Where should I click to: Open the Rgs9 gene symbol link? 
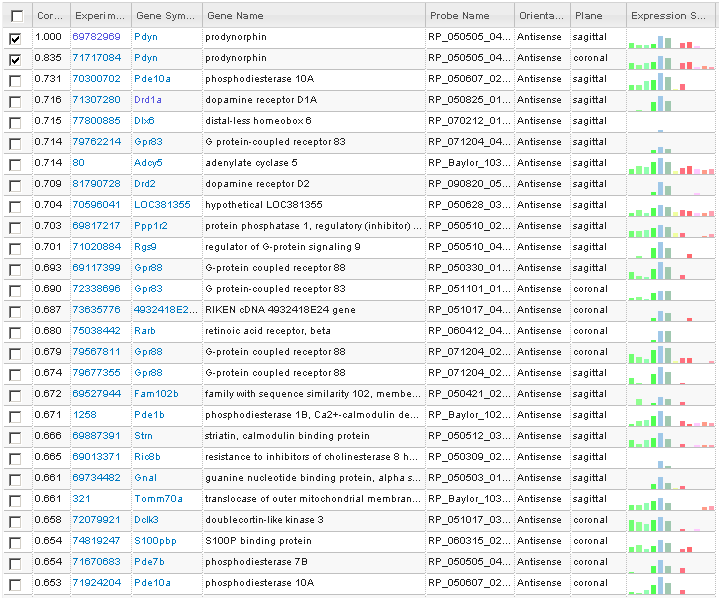[x=145, y=247]
